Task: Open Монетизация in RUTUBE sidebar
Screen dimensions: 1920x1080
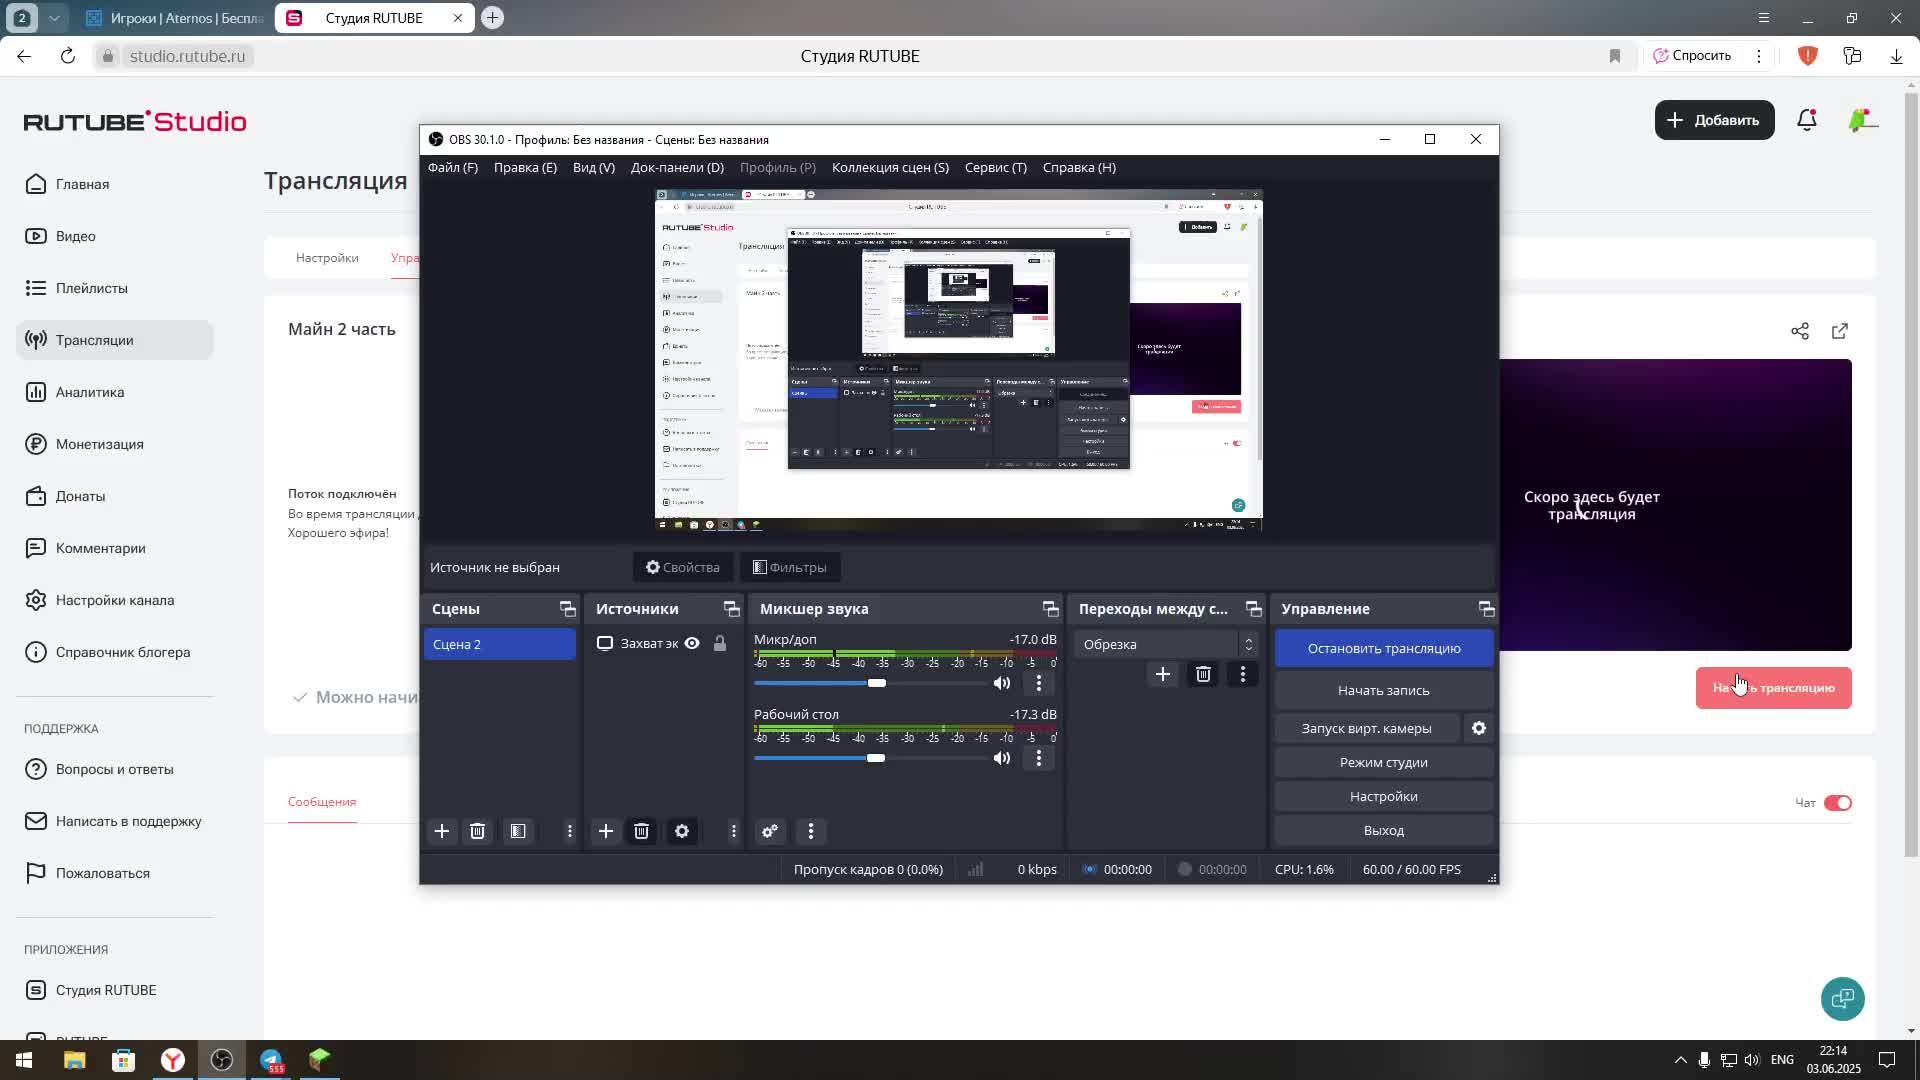Action: pos(115,444)
